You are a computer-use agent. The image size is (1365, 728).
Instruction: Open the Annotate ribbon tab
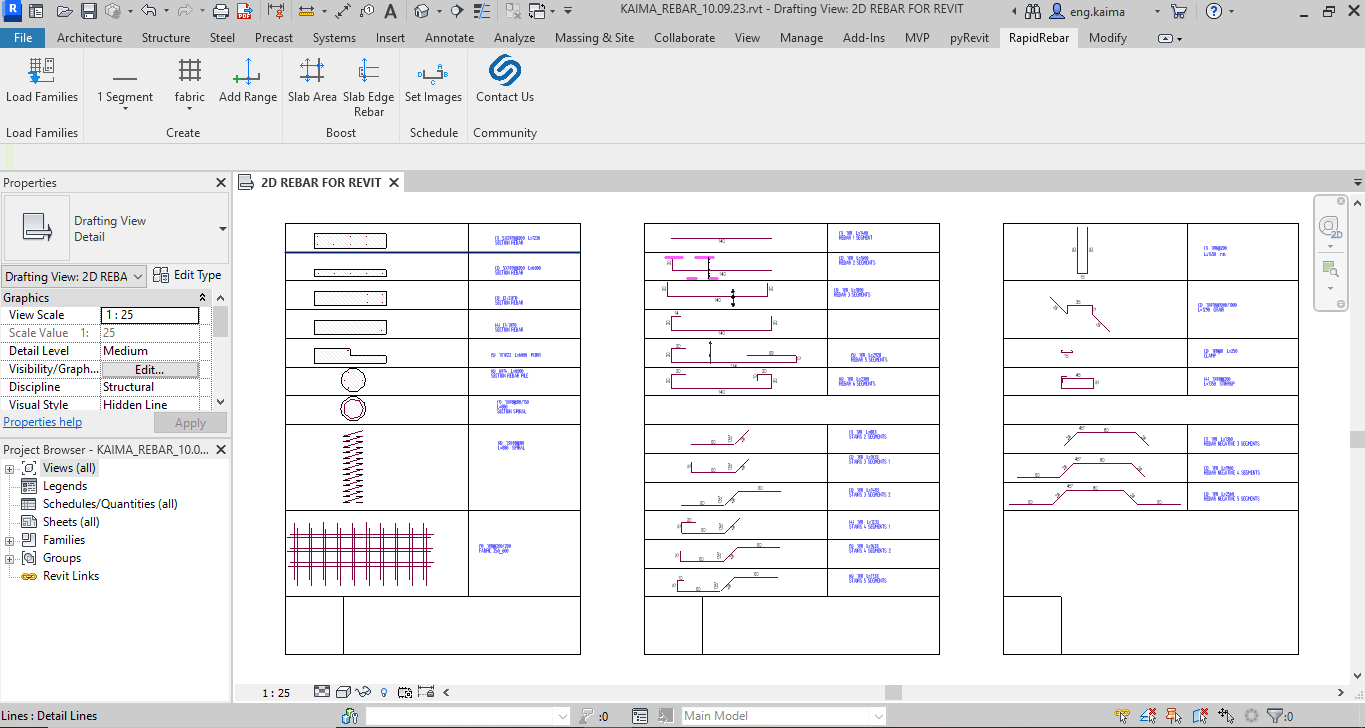[449, 38]
